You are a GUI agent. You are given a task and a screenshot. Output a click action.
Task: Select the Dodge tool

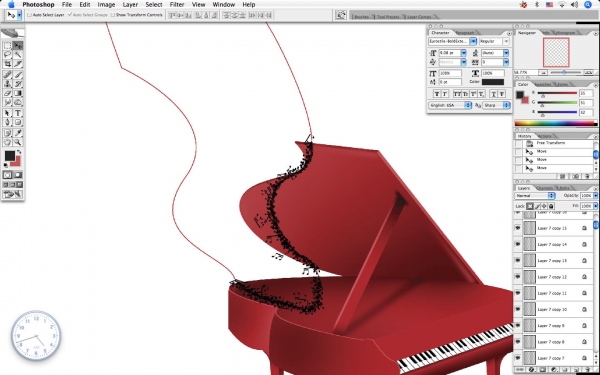(x=18, y=102)
